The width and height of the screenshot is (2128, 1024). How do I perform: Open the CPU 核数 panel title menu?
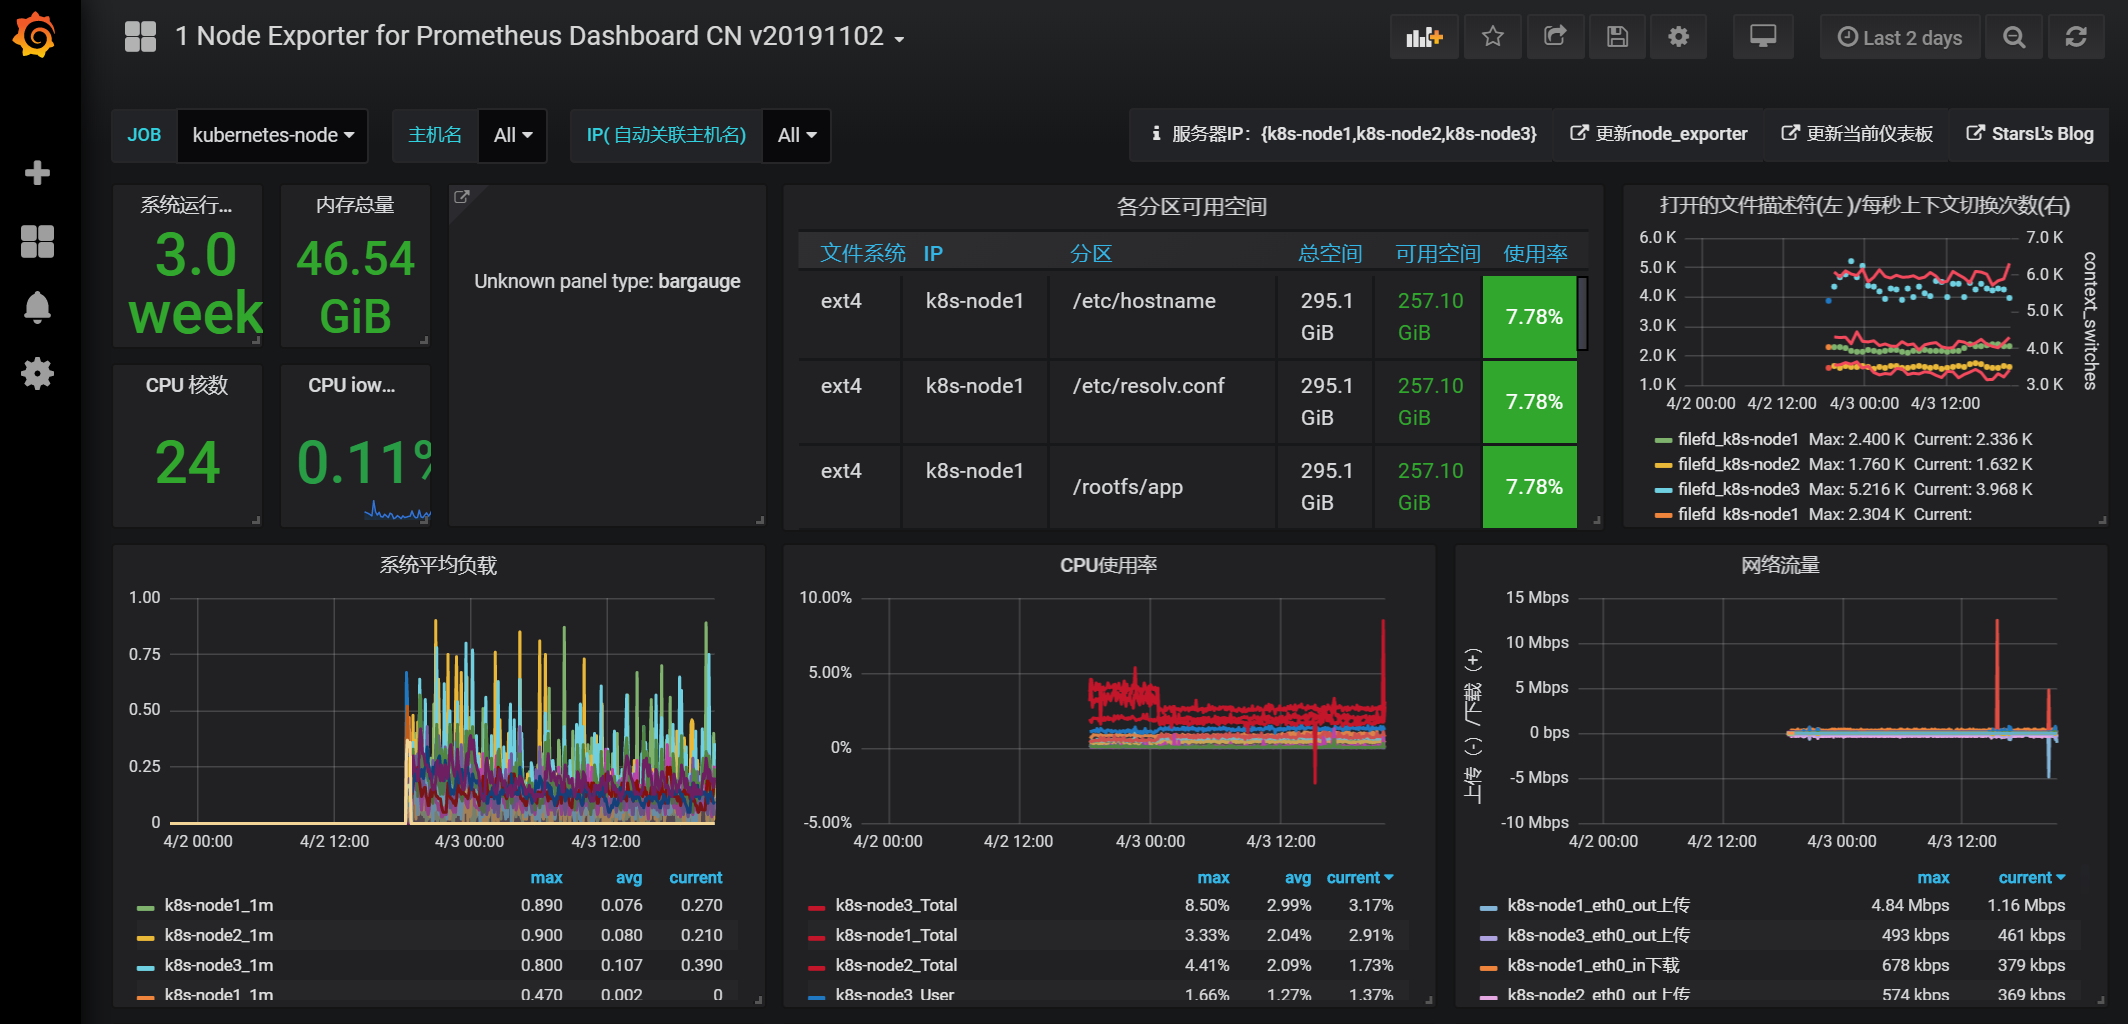(x=187, y=385)
